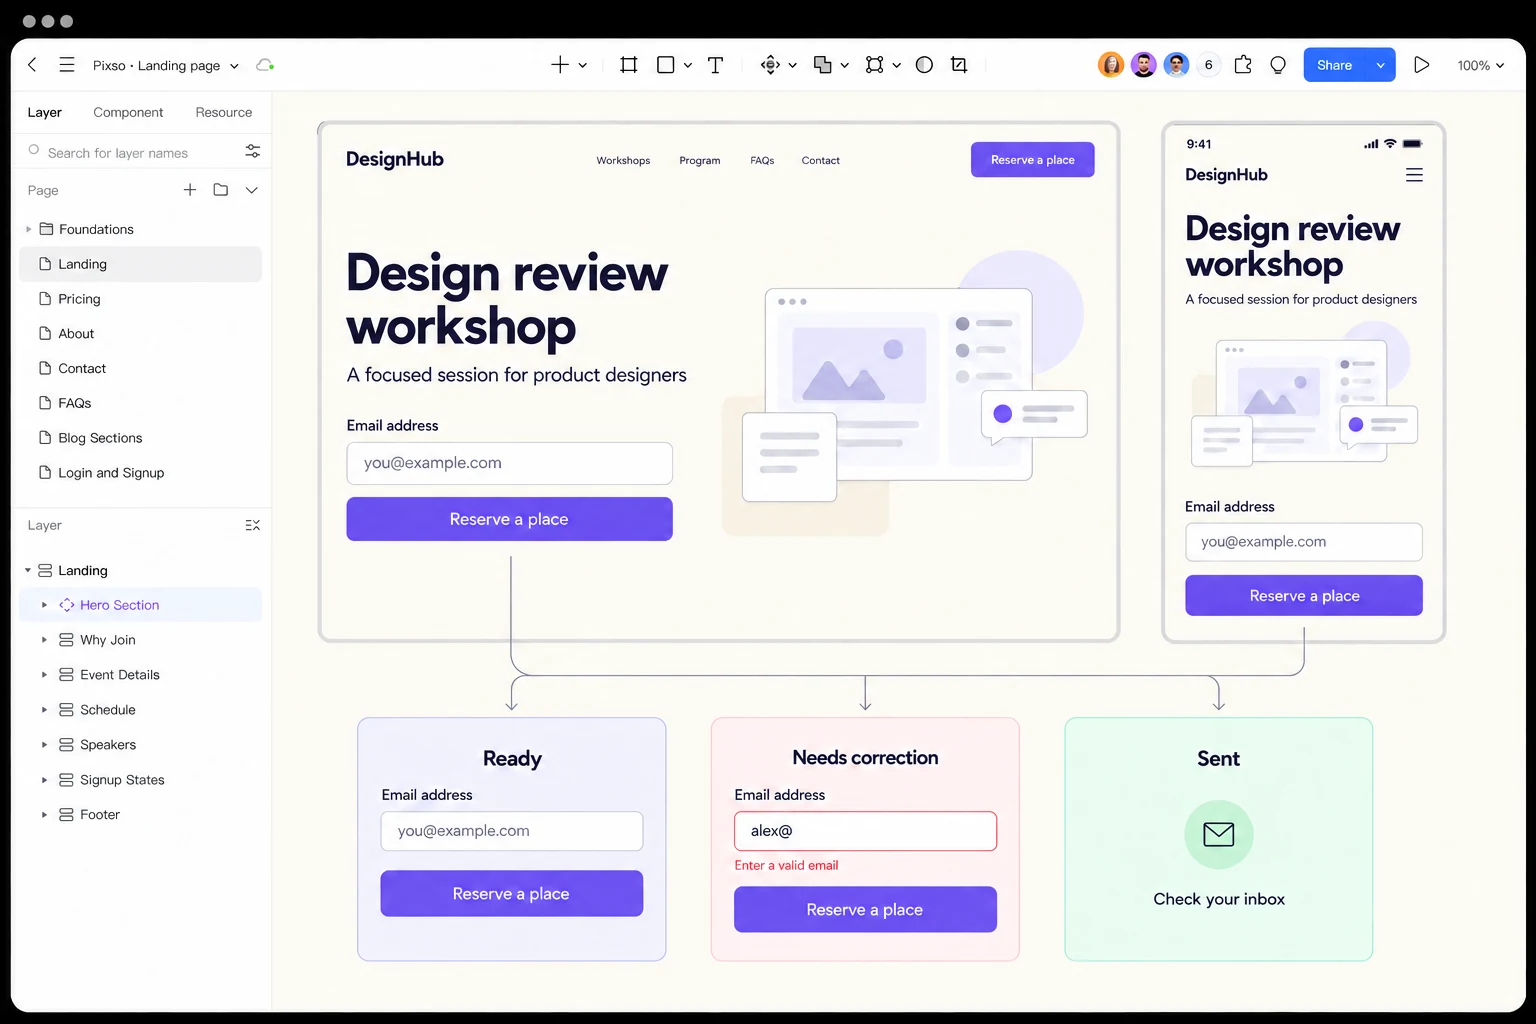Open the file title dropdown chevron
1536x1024 pixels.
tap(234, 66)
